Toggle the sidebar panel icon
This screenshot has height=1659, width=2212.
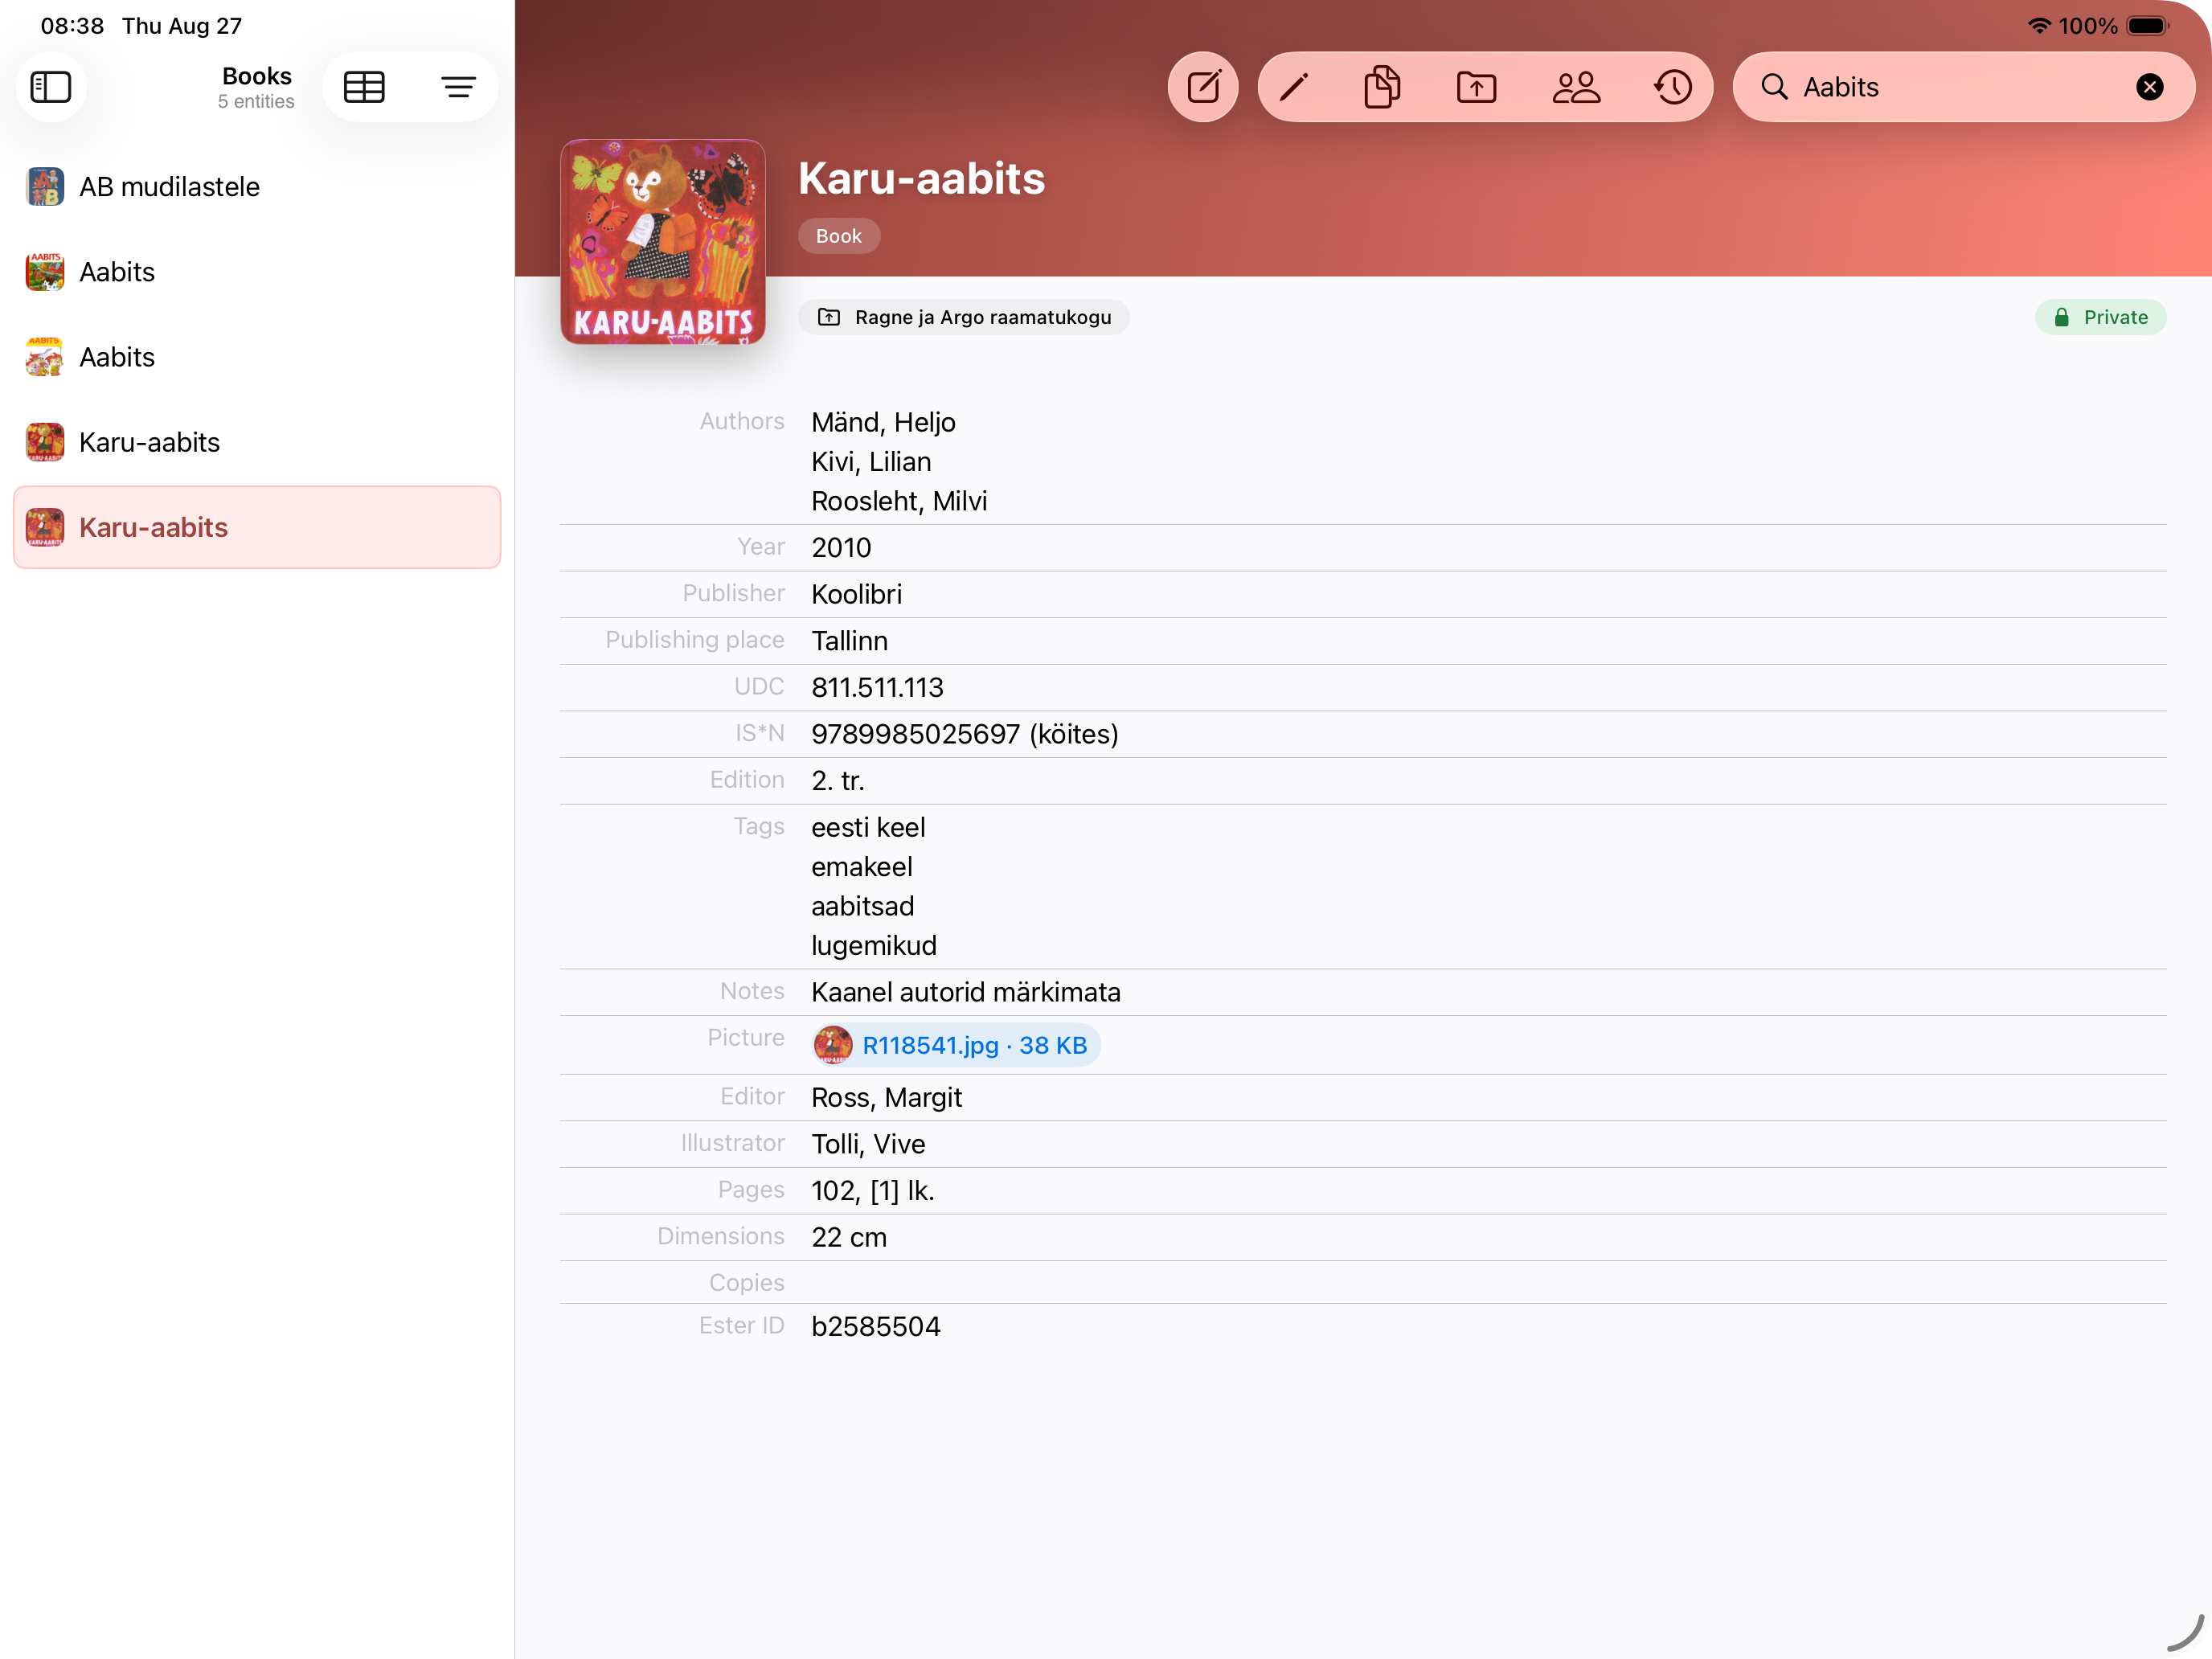[51, 87]
